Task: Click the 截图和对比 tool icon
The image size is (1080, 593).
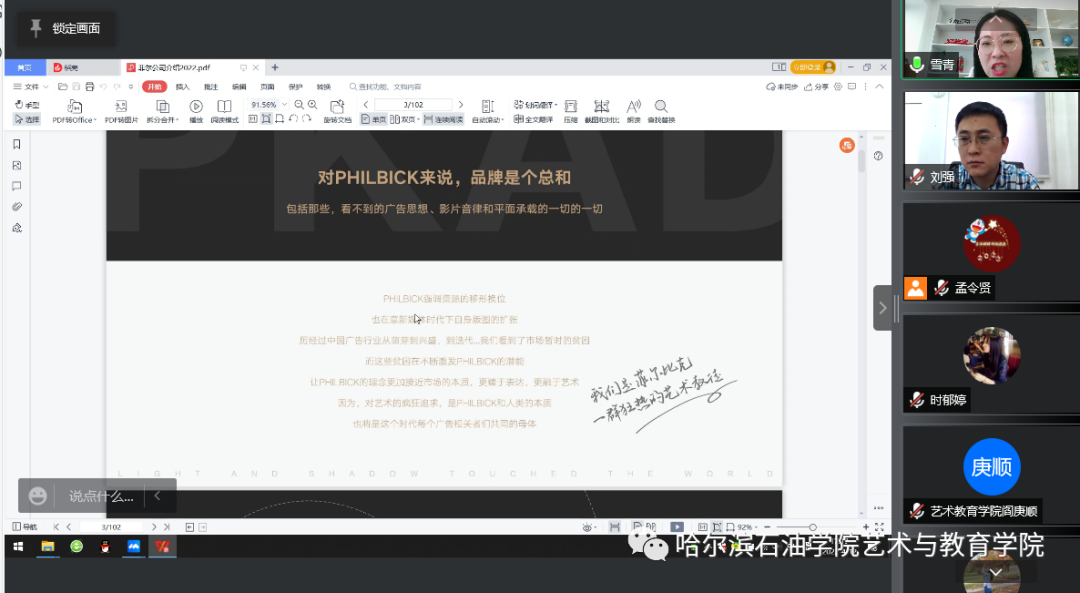Action: [x=601, y=106]
